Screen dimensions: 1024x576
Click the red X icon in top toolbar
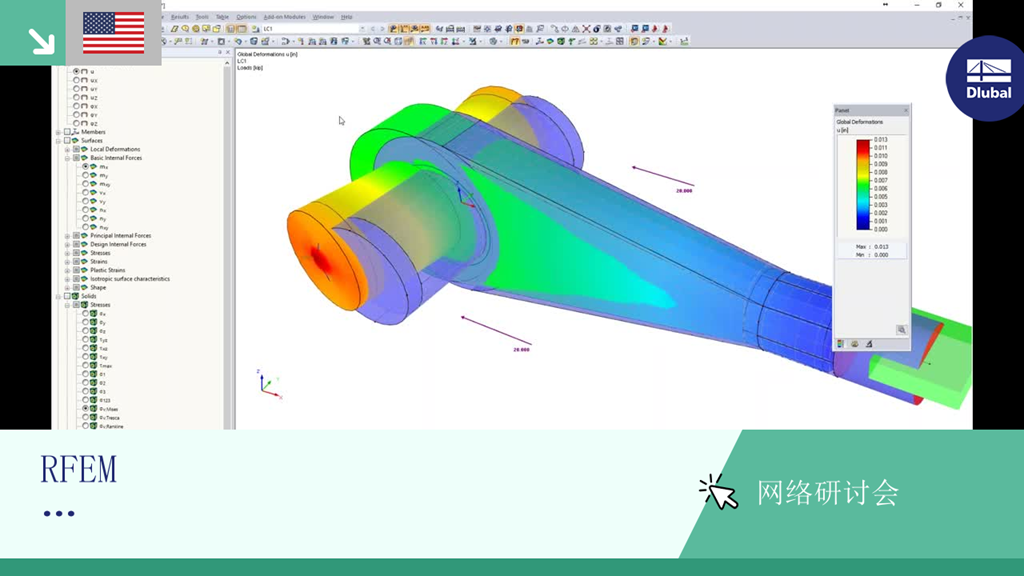point(586,29)
